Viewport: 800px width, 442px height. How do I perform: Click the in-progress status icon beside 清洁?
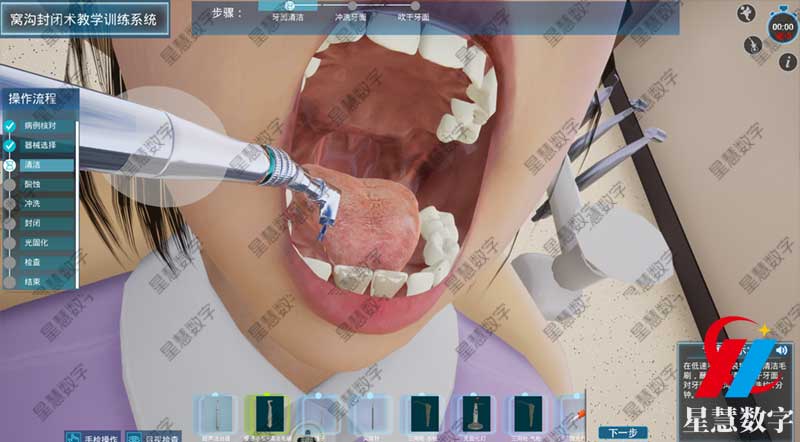tap(10, 165)
